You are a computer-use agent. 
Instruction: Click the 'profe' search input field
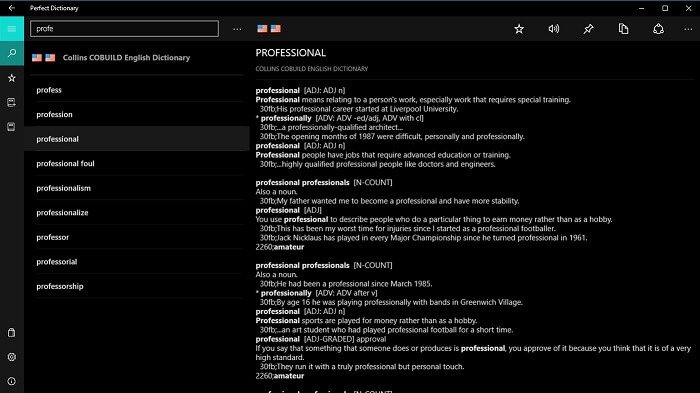coord(125,29)
